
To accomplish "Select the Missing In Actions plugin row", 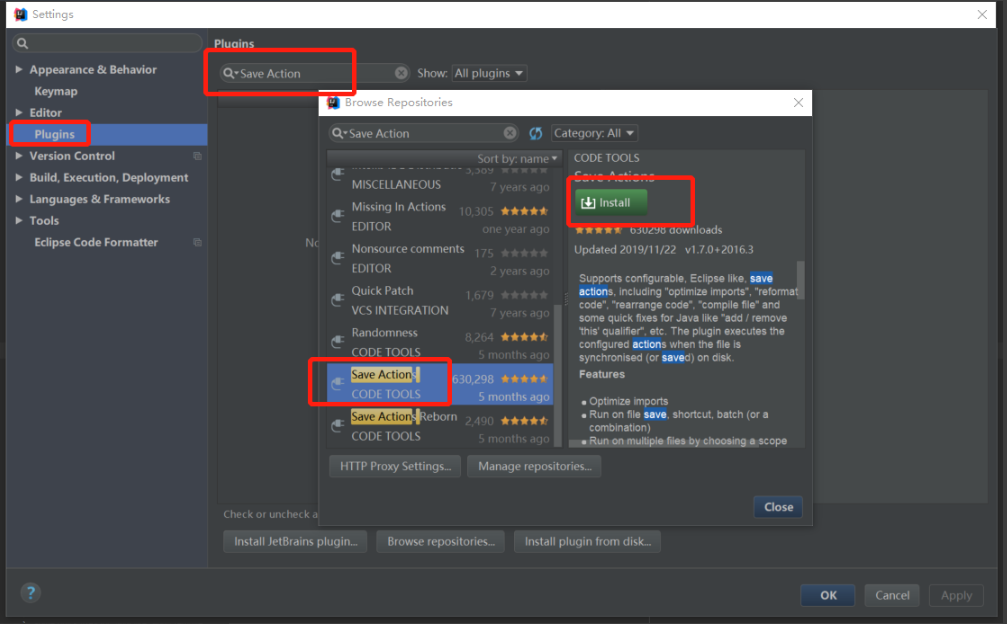I will point(440,217).
